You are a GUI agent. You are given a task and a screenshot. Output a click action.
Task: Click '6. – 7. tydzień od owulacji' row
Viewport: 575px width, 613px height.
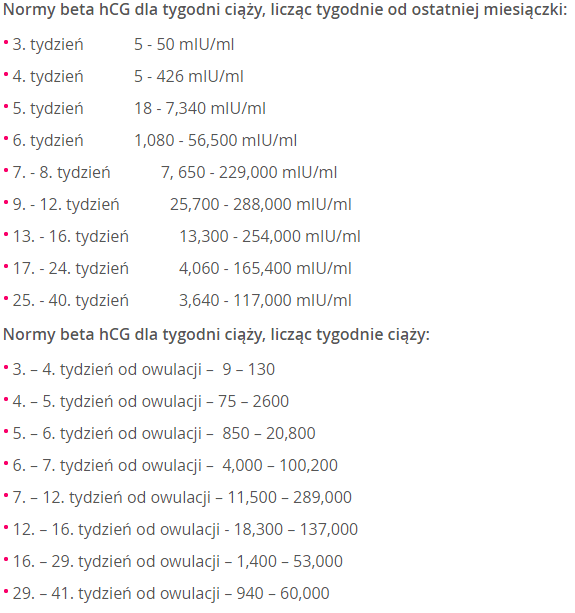point(170,466)
